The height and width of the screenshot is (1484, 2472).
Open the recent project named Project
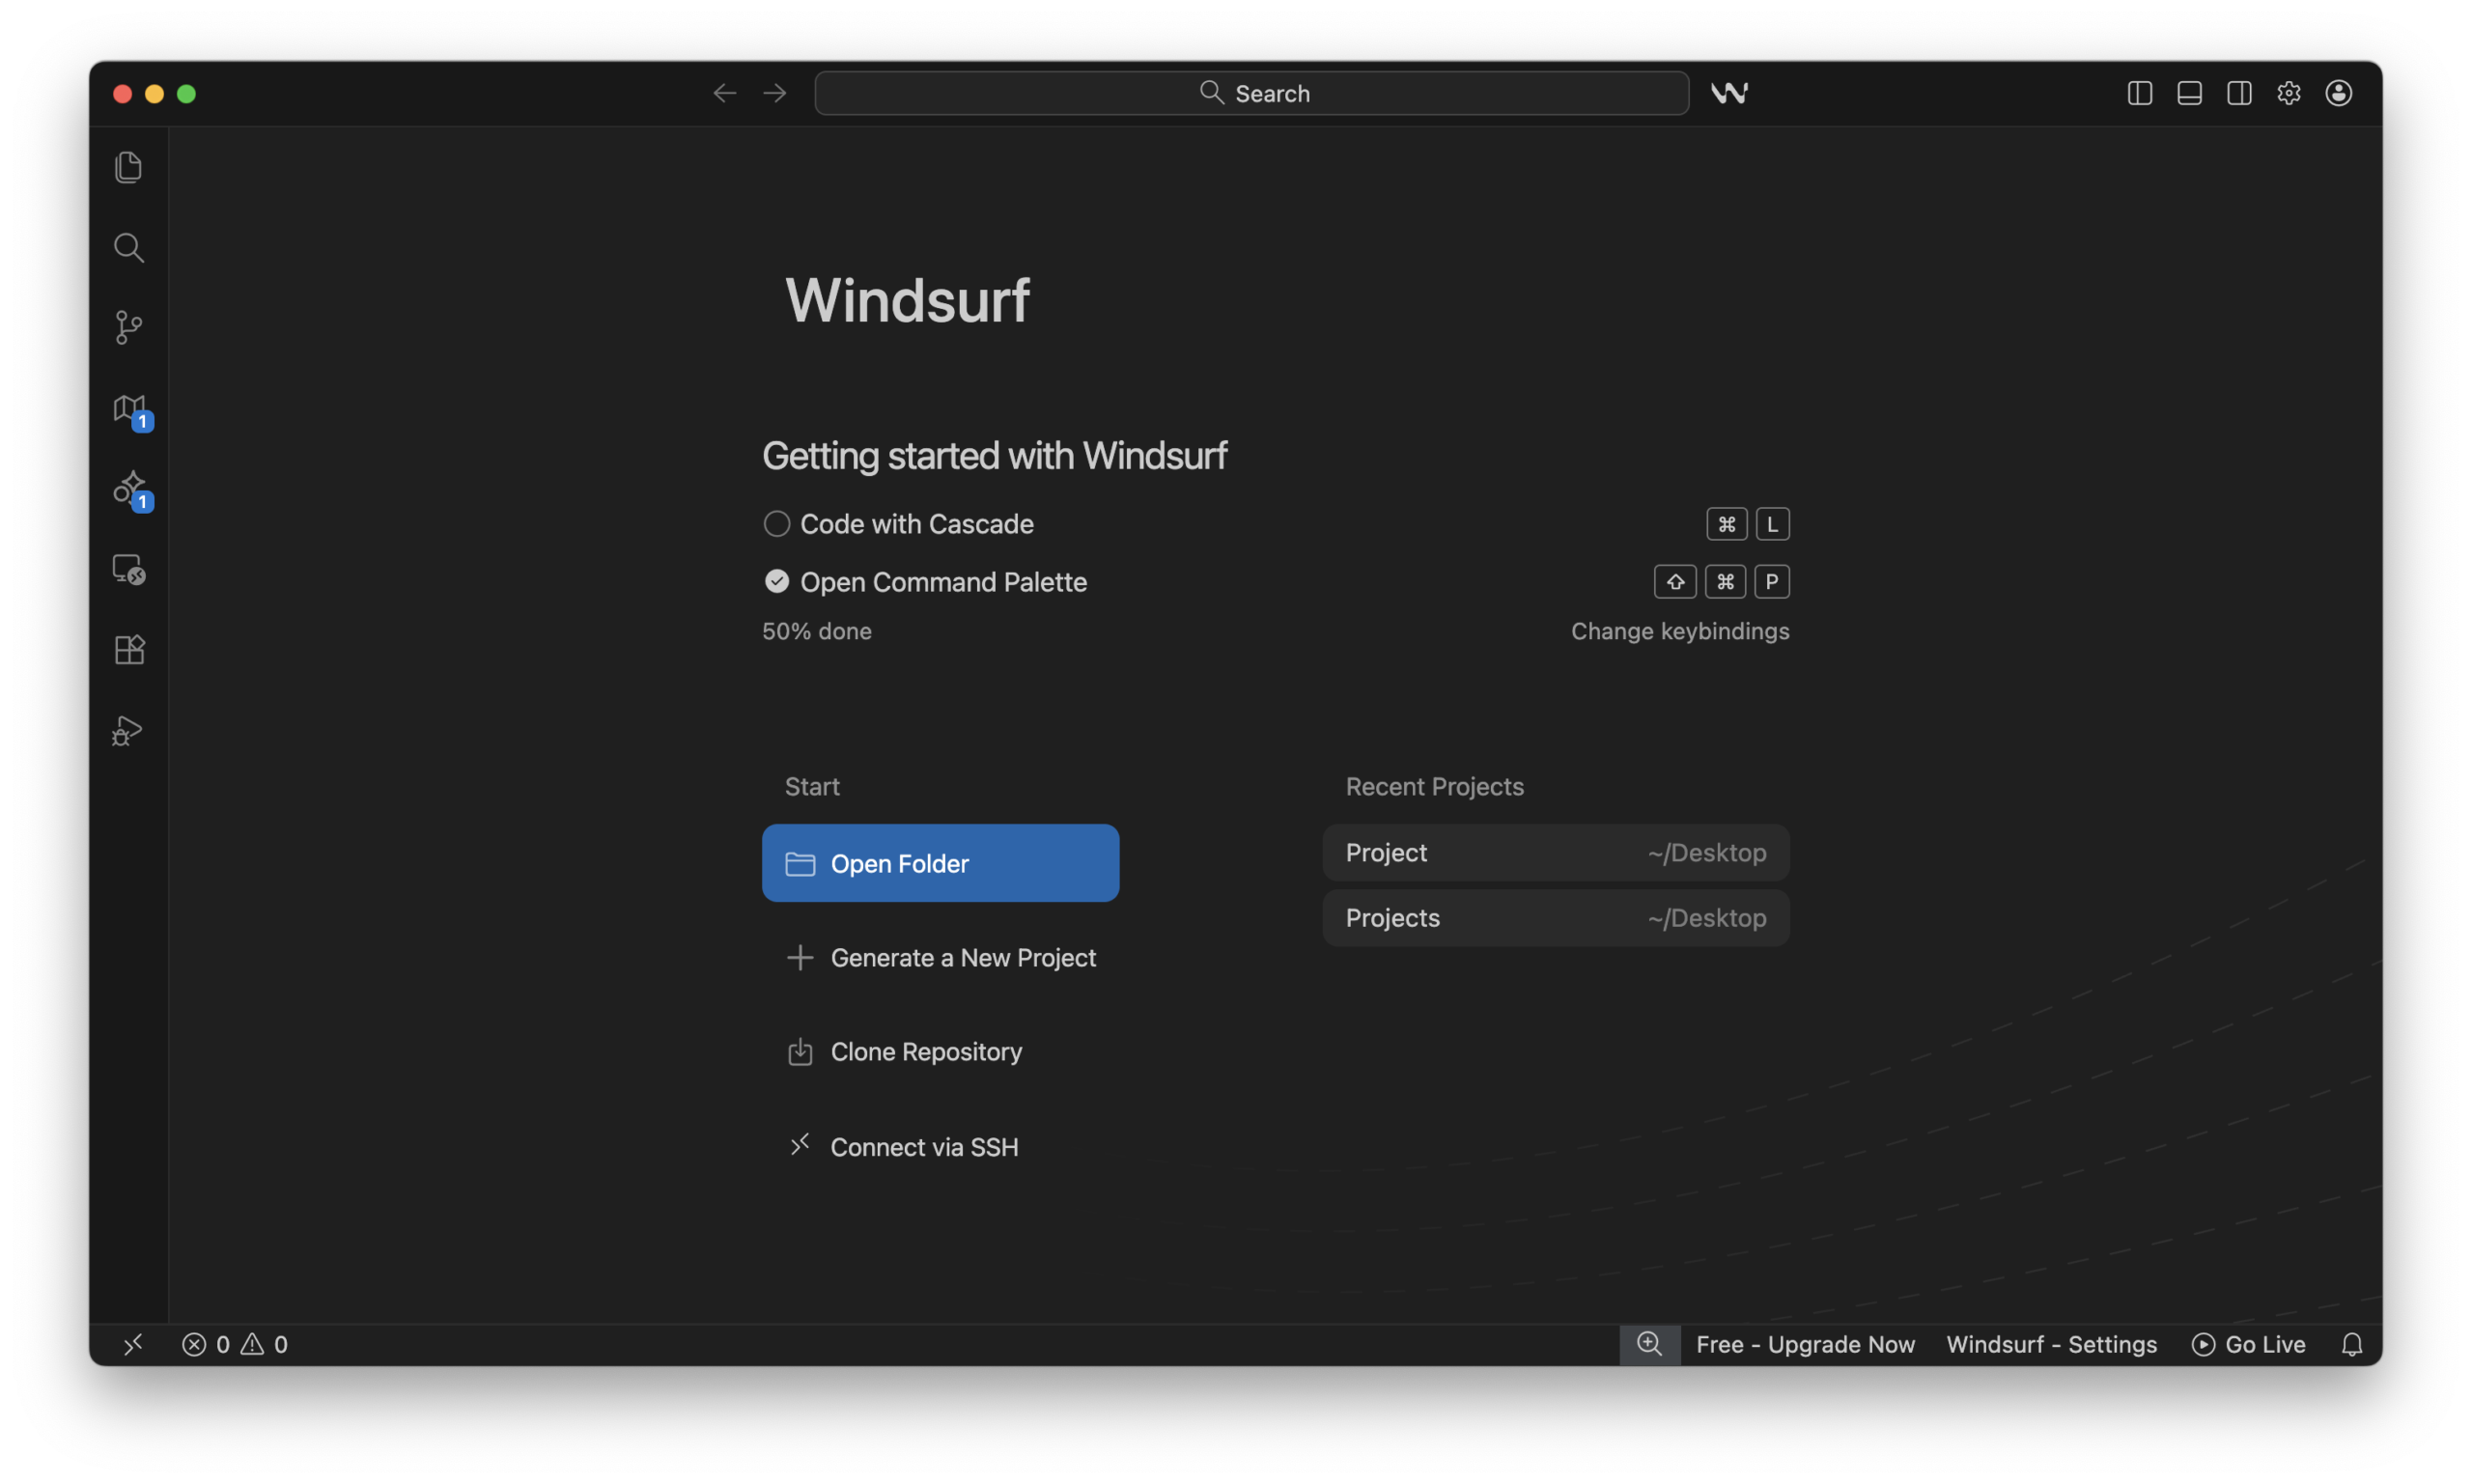[1554, 852]
